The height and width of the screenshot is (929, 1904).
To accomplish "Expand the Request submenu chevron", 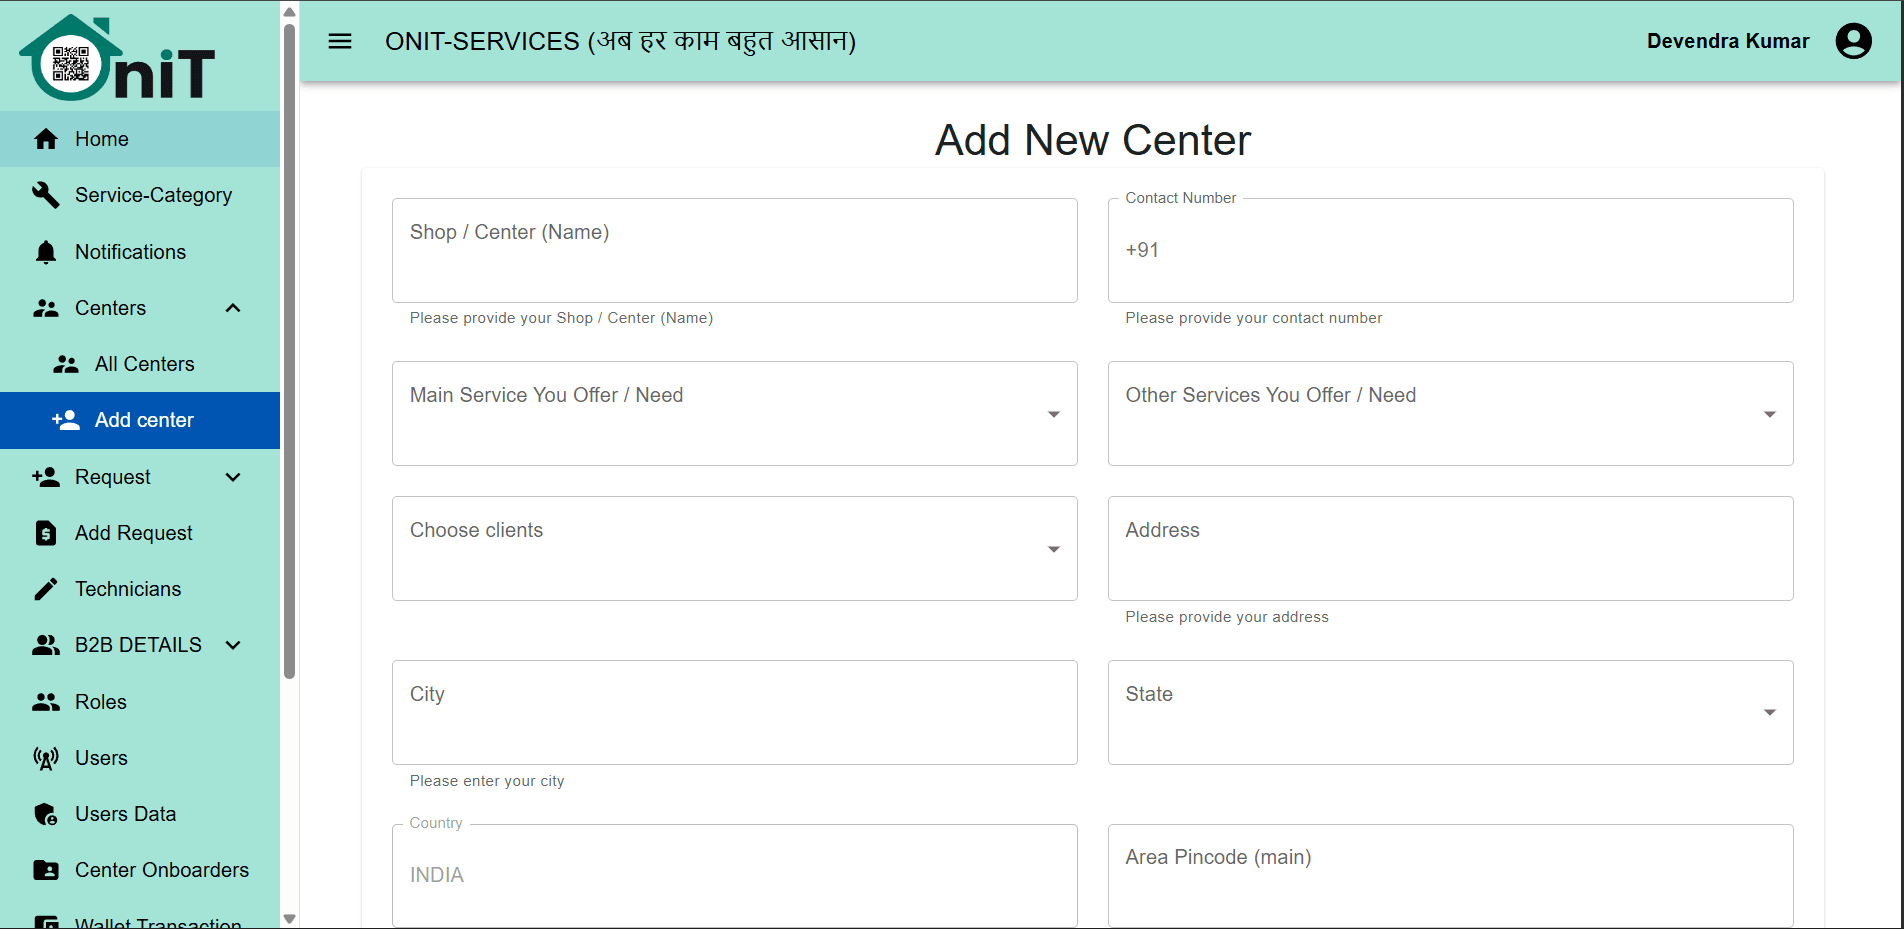I will pyautogui.click(x=233, y=477).
